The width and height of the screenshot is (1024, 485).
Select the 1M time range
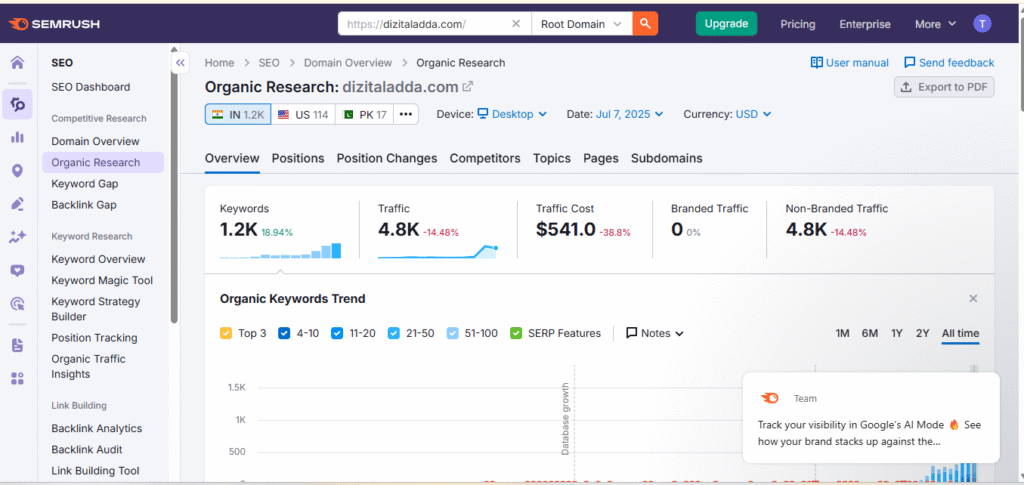pos(842,334)
